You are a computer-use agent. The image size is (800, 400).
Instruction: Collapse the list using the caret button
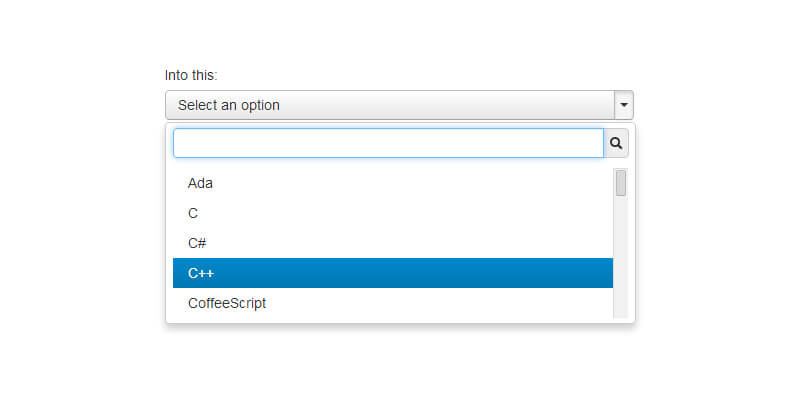pos(624,104)
